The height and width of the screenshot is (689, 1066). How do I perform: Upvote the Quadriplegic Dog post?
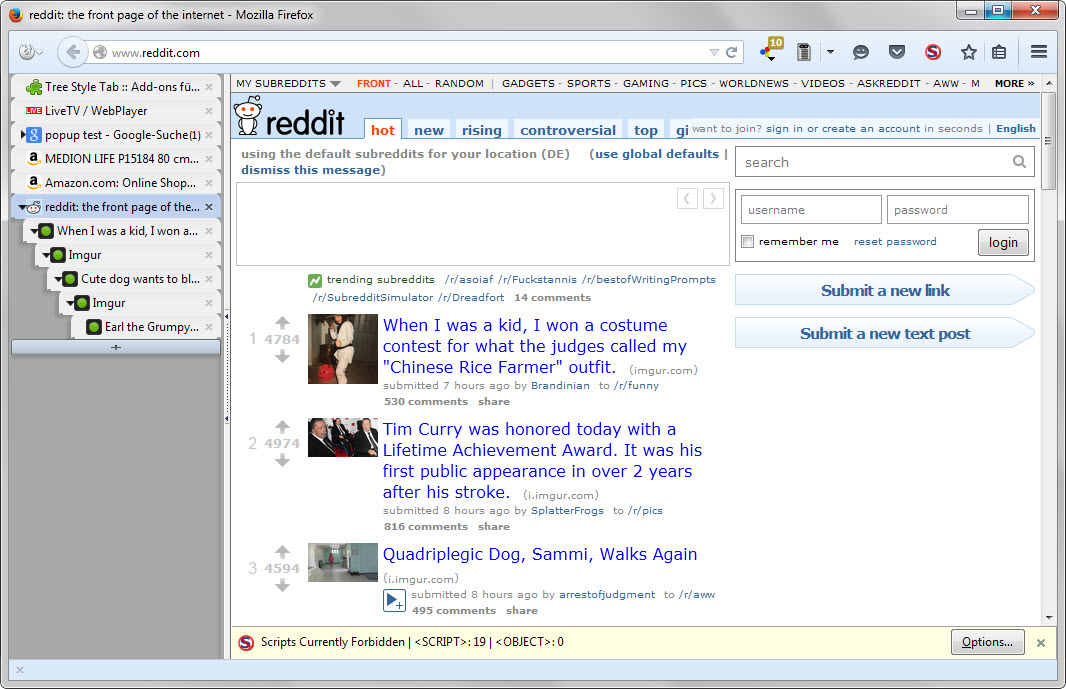tap(282, 552)
